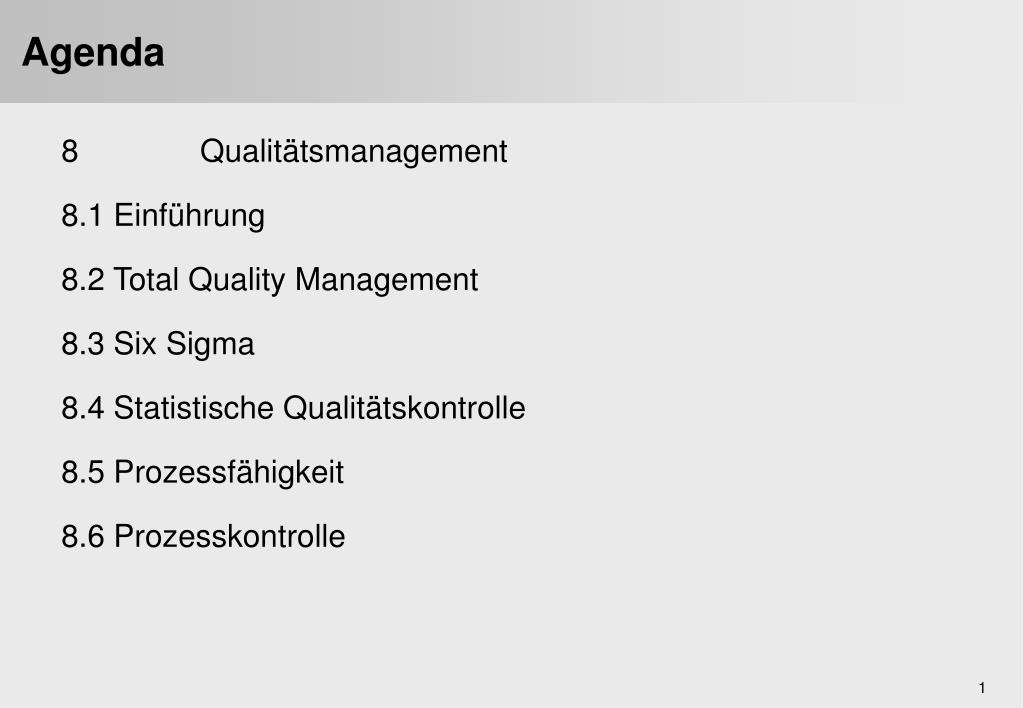Click the Agenda slide title

click(x=93, y=54)
